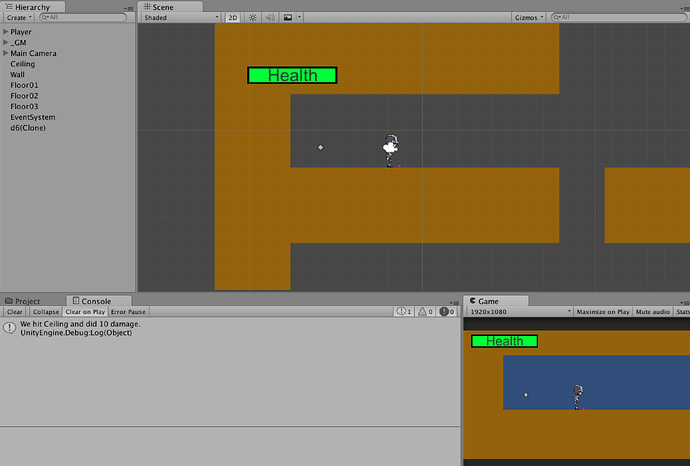This screenshot has width=690, height=466.
Task: Select Floor01 in Hierarchy
Action: coord(24,85)
